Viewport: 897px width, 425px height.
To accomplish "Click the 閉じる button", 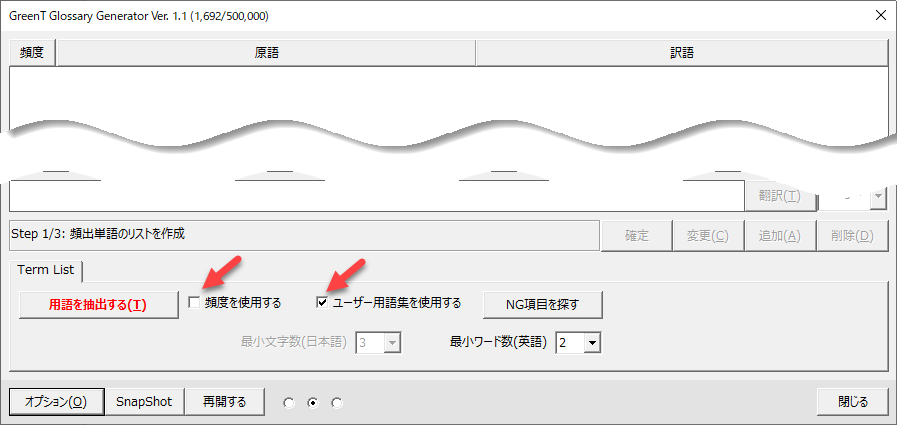I will 852,402.
